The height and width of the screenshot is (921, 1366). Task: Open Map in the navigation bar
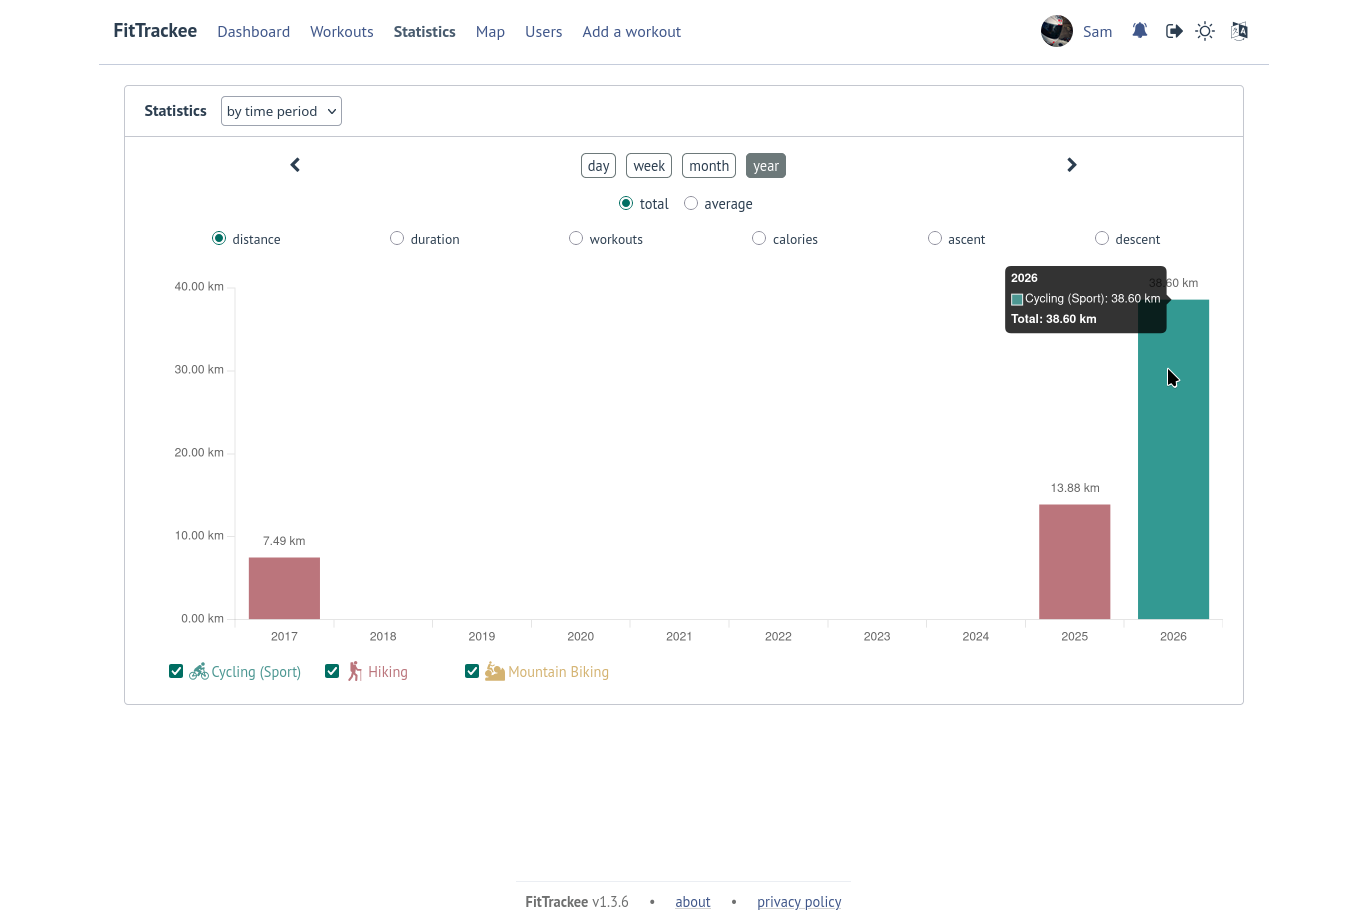490,32
